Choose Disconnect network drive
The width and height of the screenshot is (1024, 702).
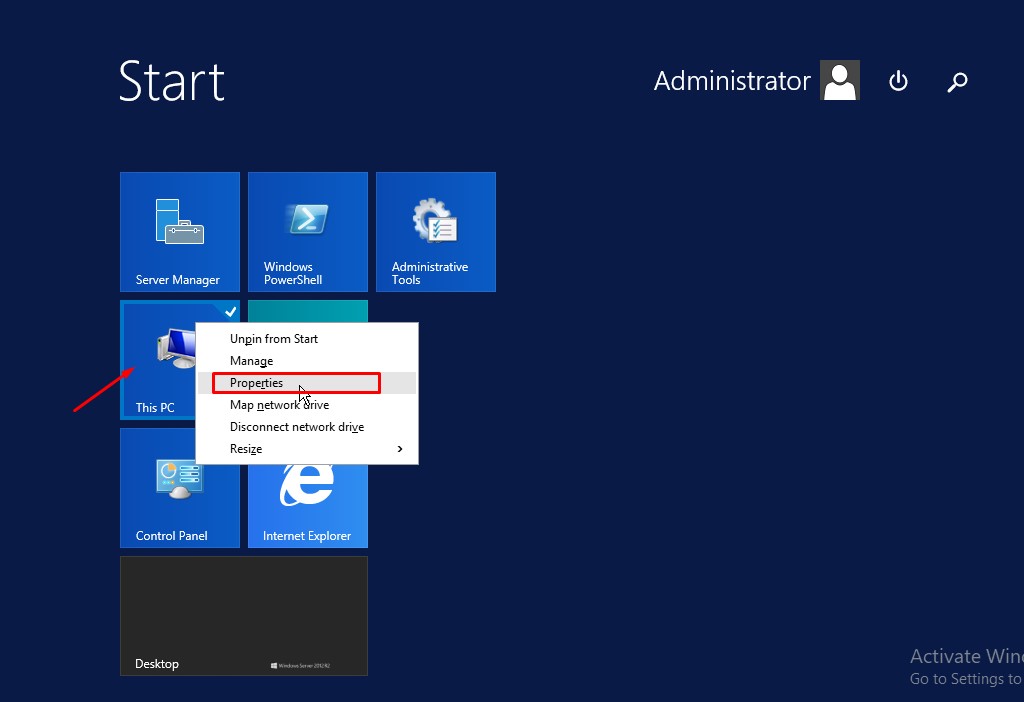coord(307,427)
